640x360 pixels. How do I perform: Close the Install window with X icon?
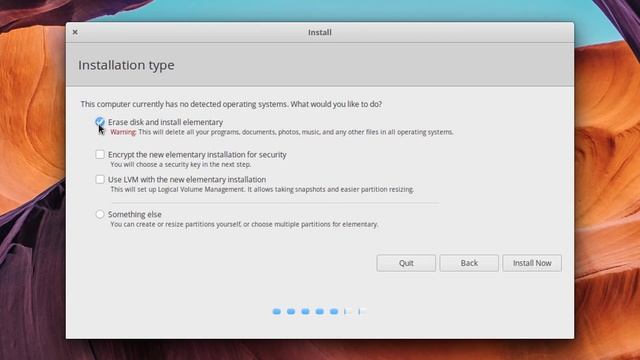tap(75, 32)
